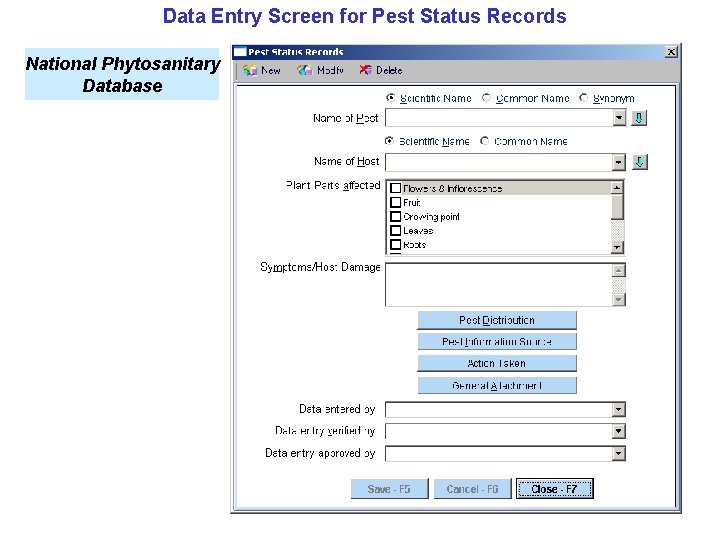Open the Data entry approved by dropdown
720x540 pixels.
coord(619,453)
